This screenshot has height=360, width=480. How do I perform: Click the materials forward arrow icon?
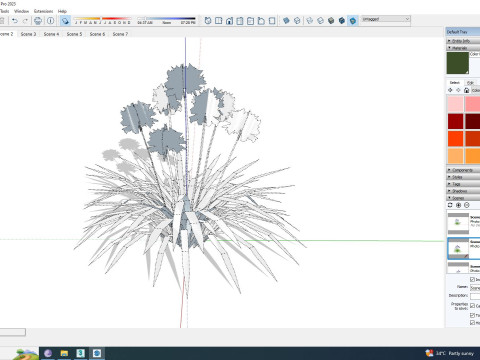(458, 90)
